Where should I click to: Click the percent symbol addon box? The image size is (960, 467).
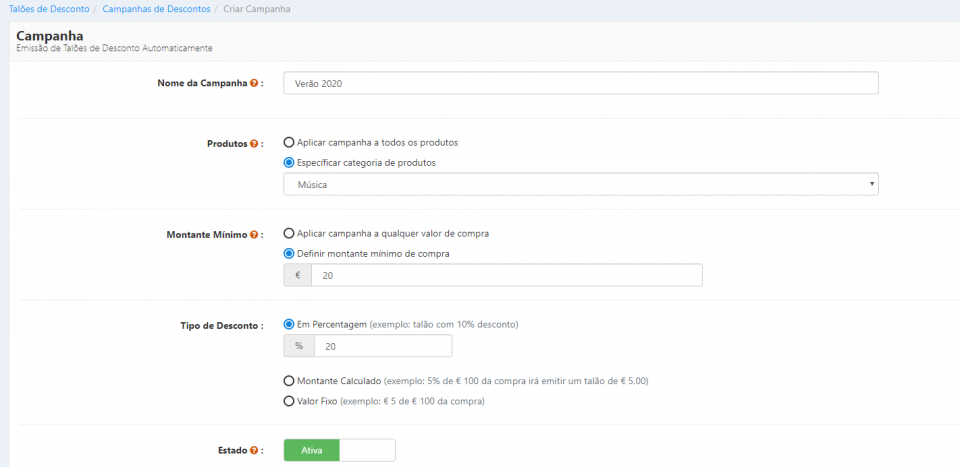click(299, 346)
